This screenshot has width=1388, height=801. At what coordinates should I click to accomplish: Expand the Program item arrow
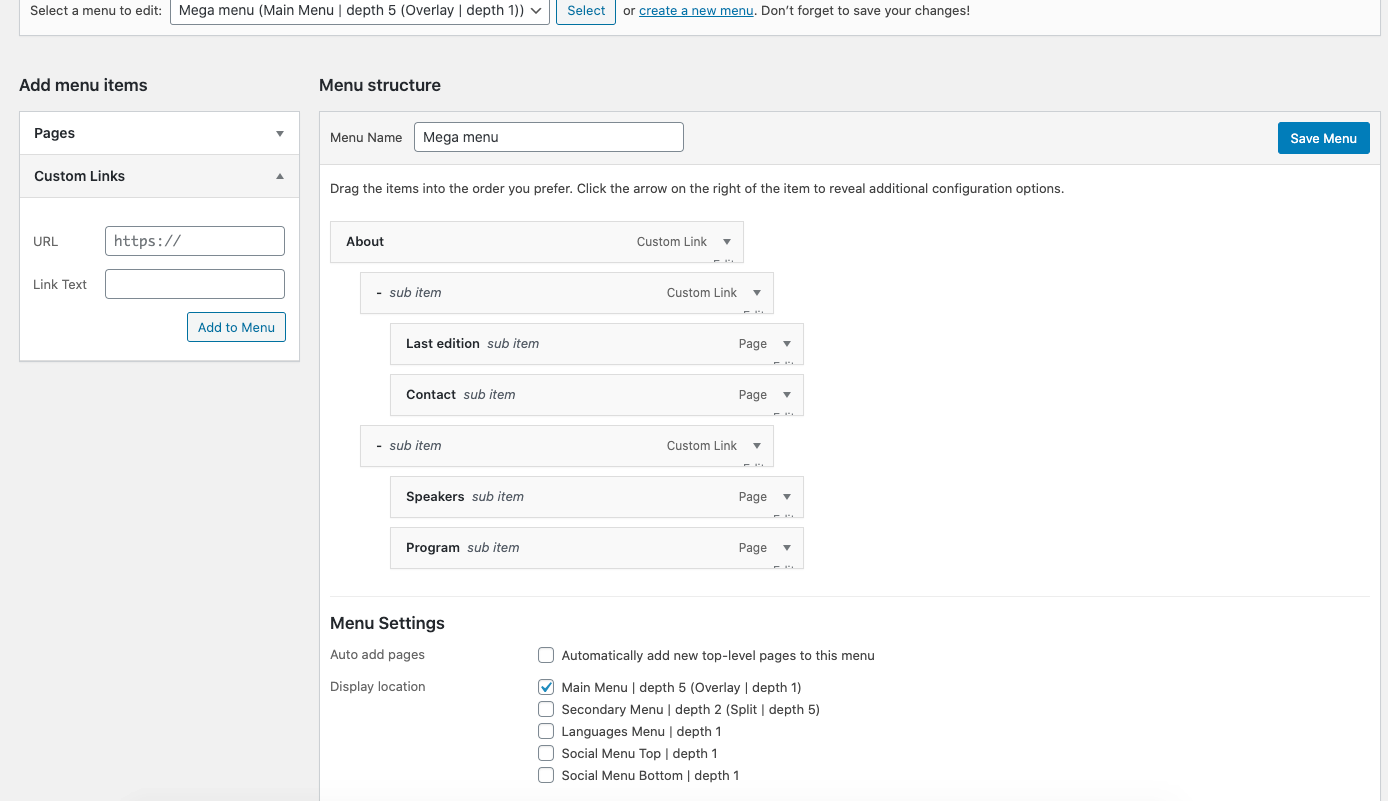tap(787, 548)
